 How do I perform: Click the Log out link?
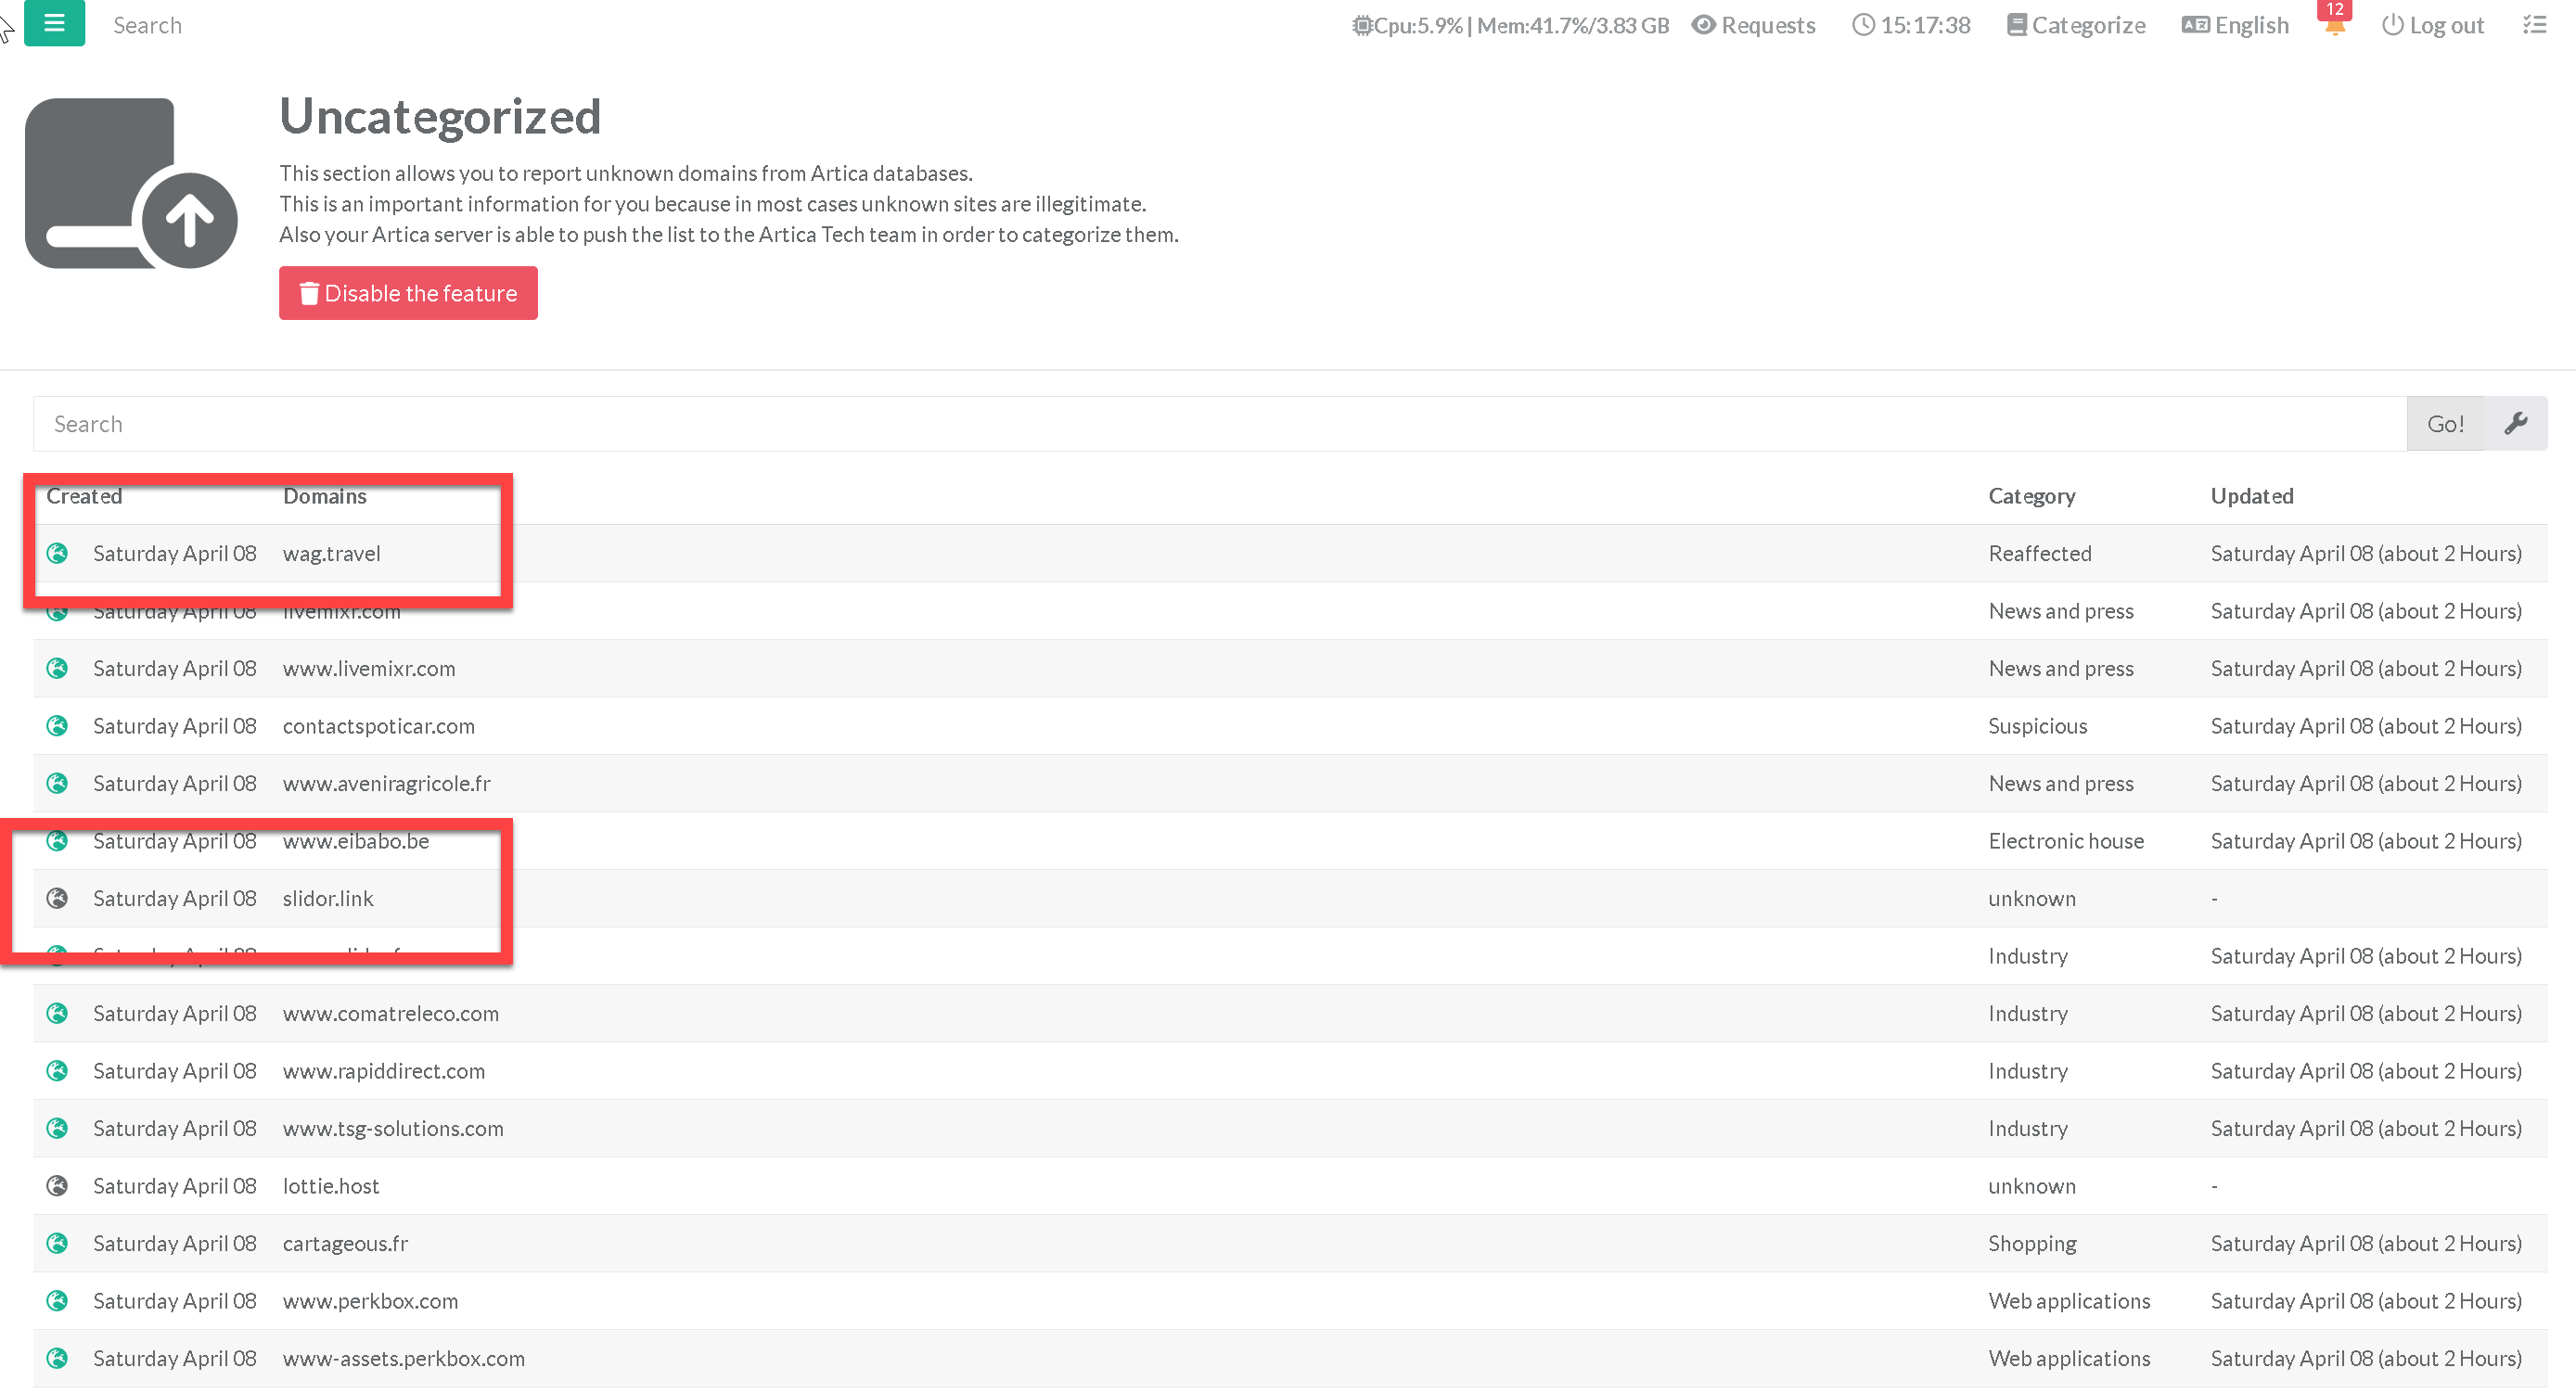coord(2433,25)
